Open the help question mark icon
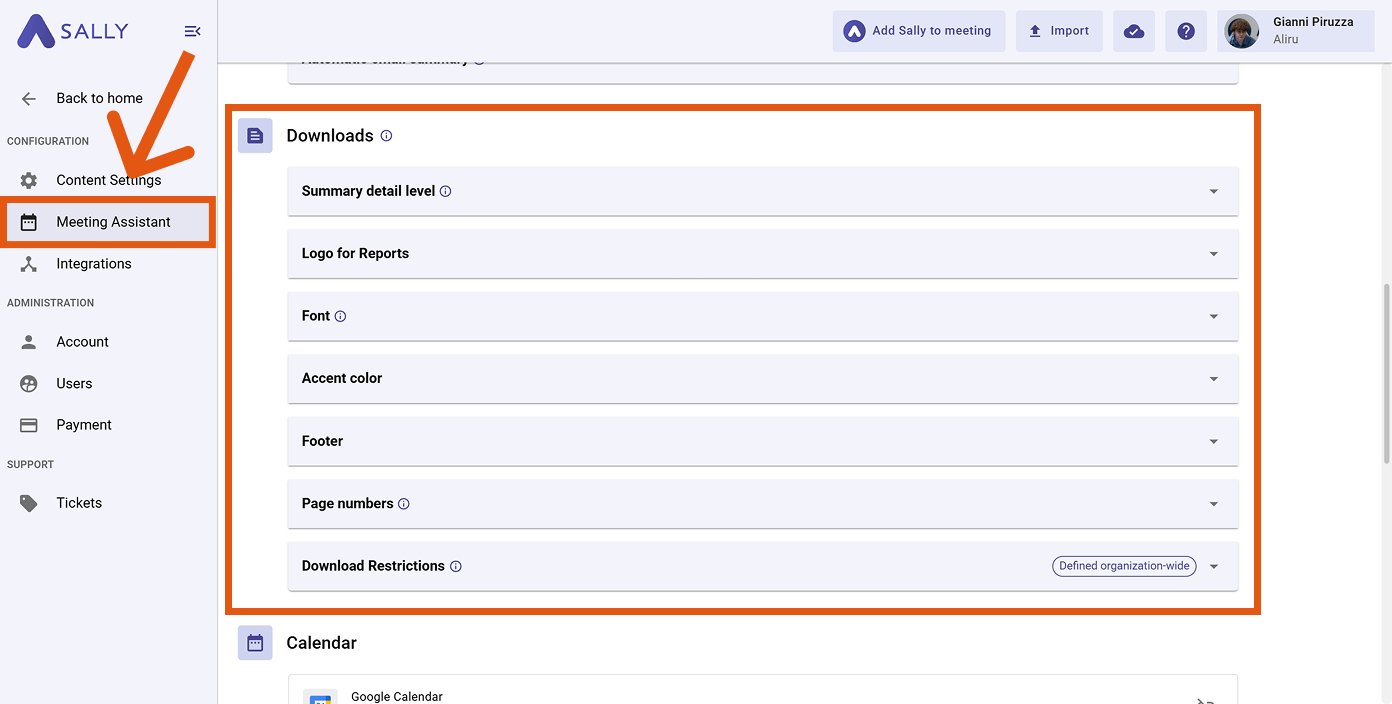Viewport: 1392px width, 704px height. [x=1186, y=31]
